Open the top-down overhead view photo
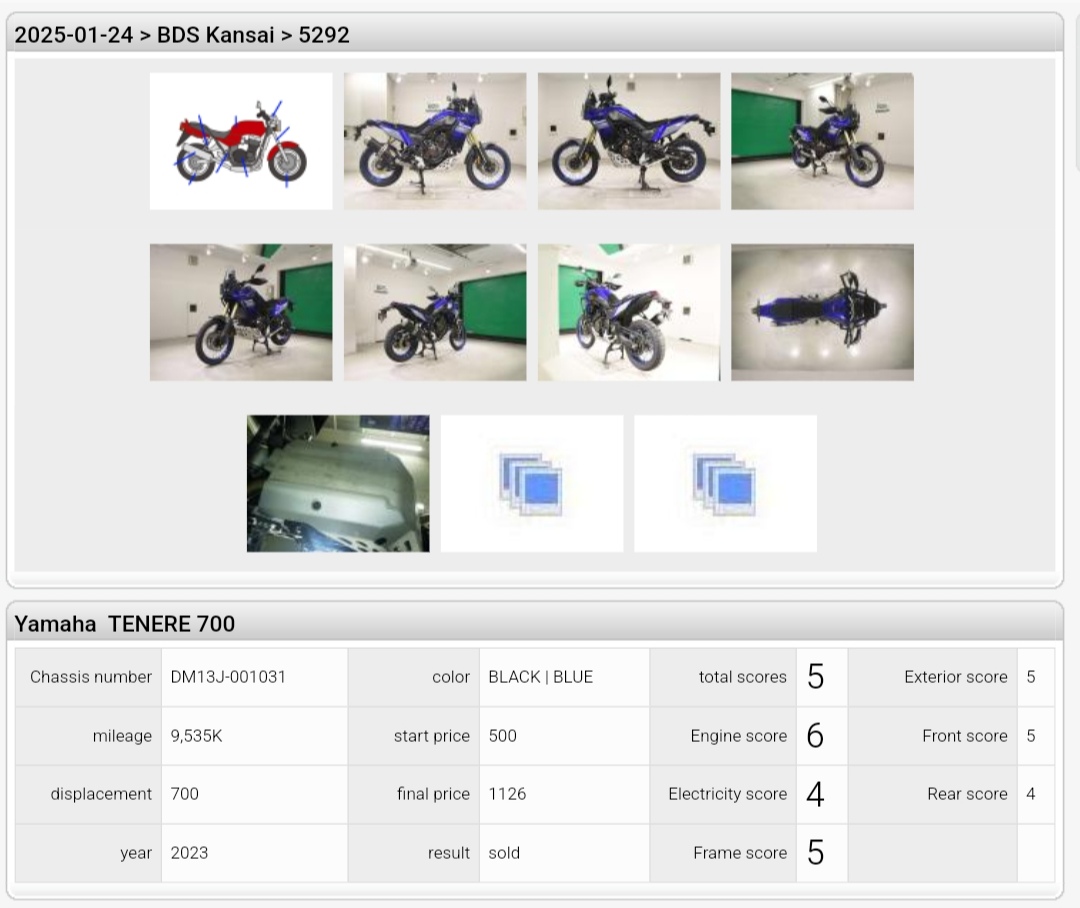 [822, 312]
